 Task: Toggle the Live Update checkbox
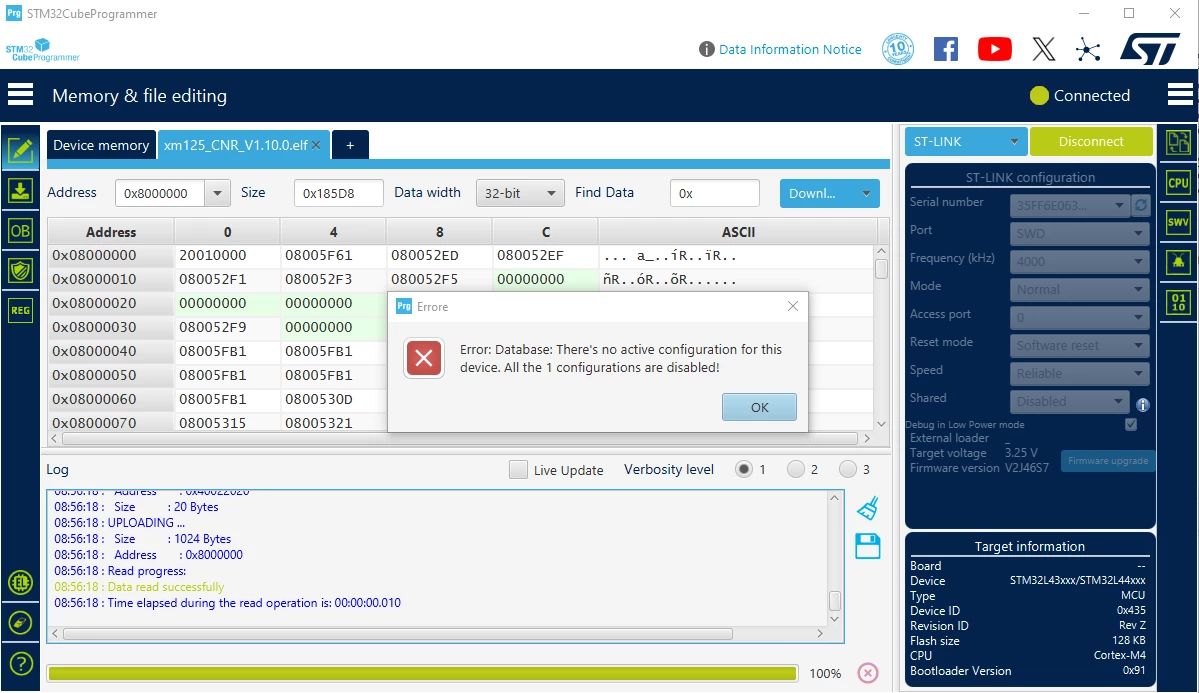pyautogui.click(x=518, y=470)
